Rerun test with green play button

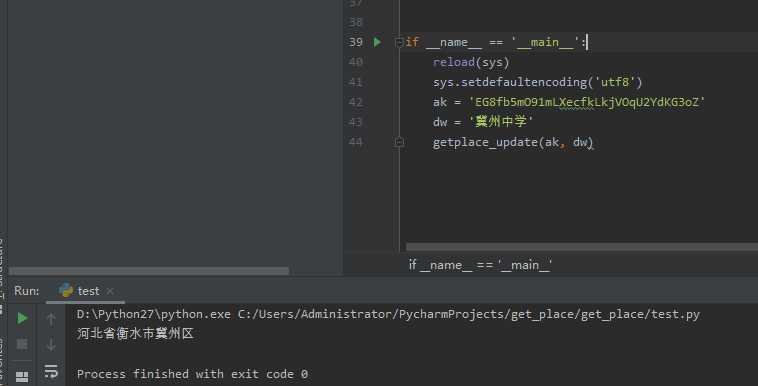[x=22, y=318]
